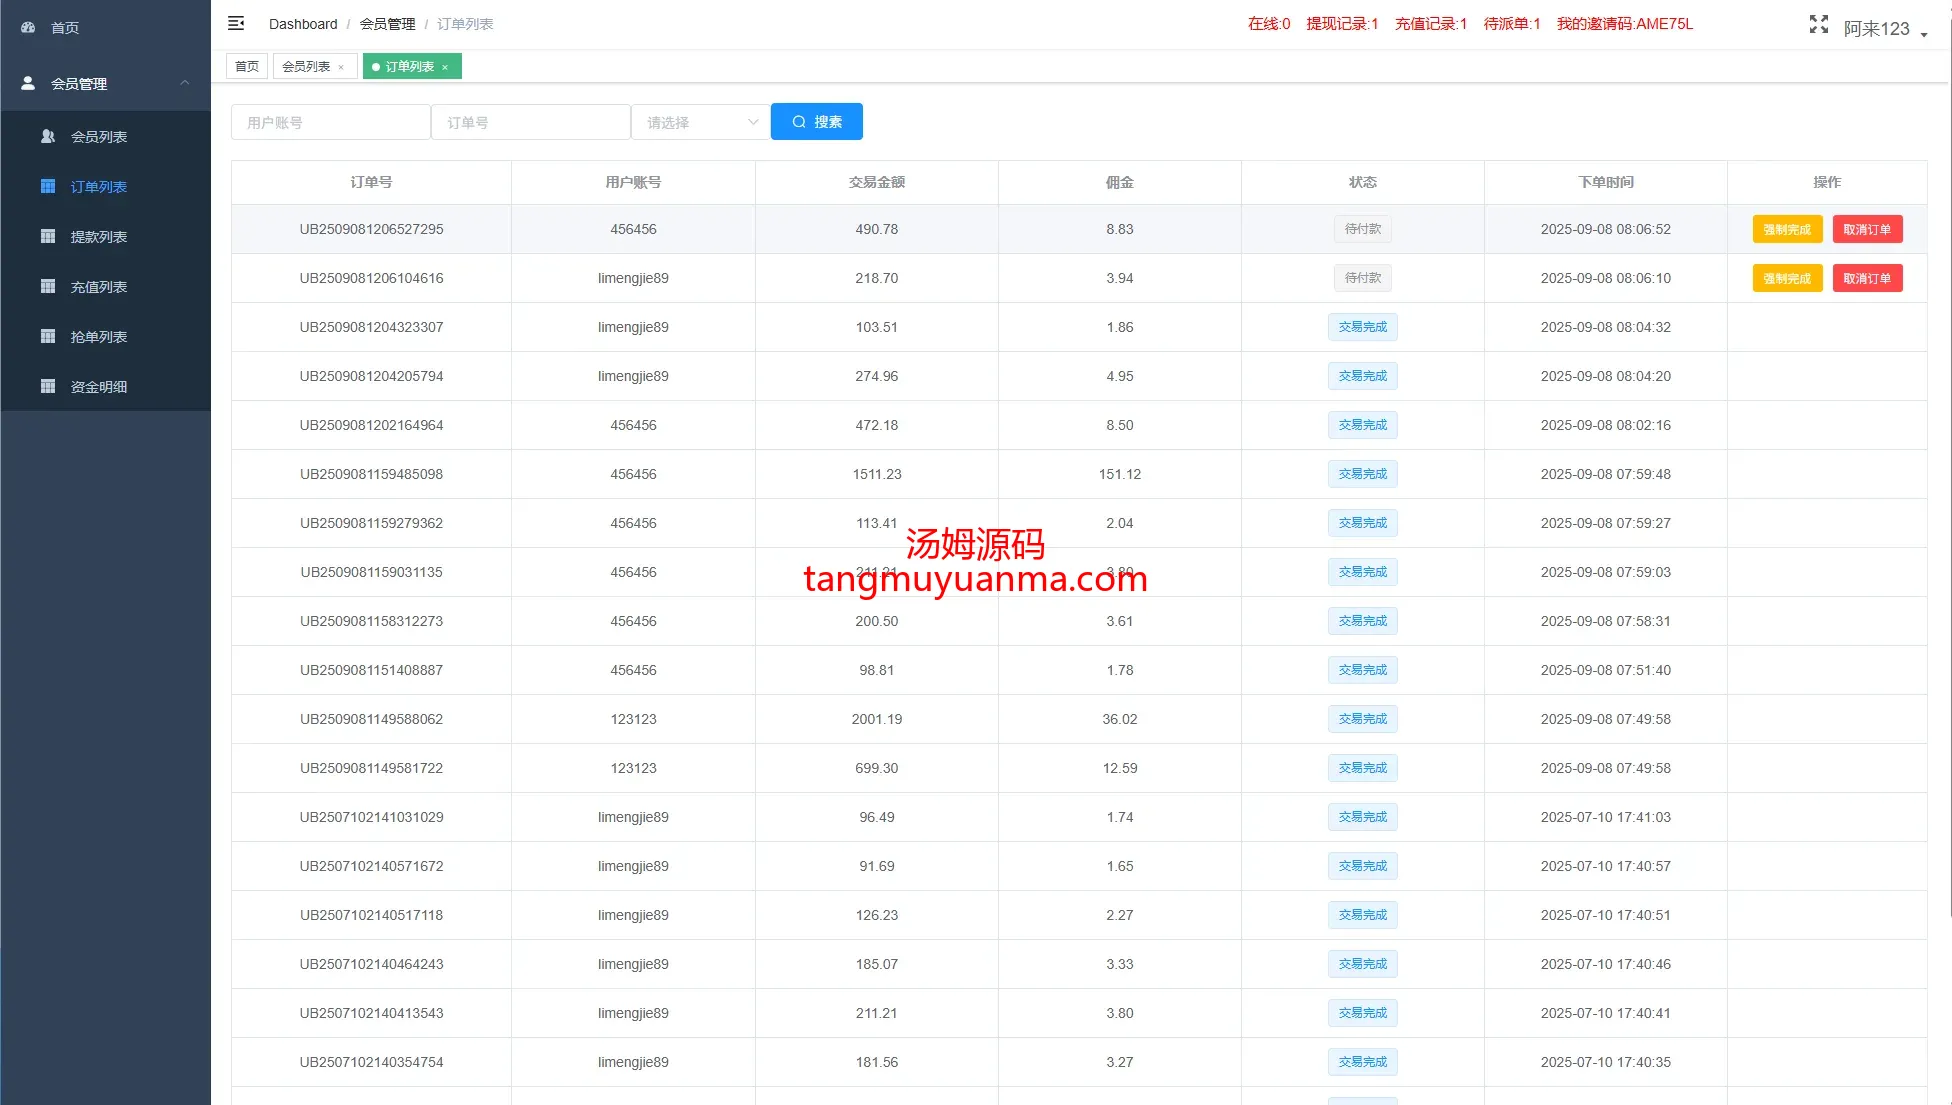Click 取消订单 for order UB2509081206104616
The width and height of the screenshot is (1952, 1105).
pos(1867,278)
